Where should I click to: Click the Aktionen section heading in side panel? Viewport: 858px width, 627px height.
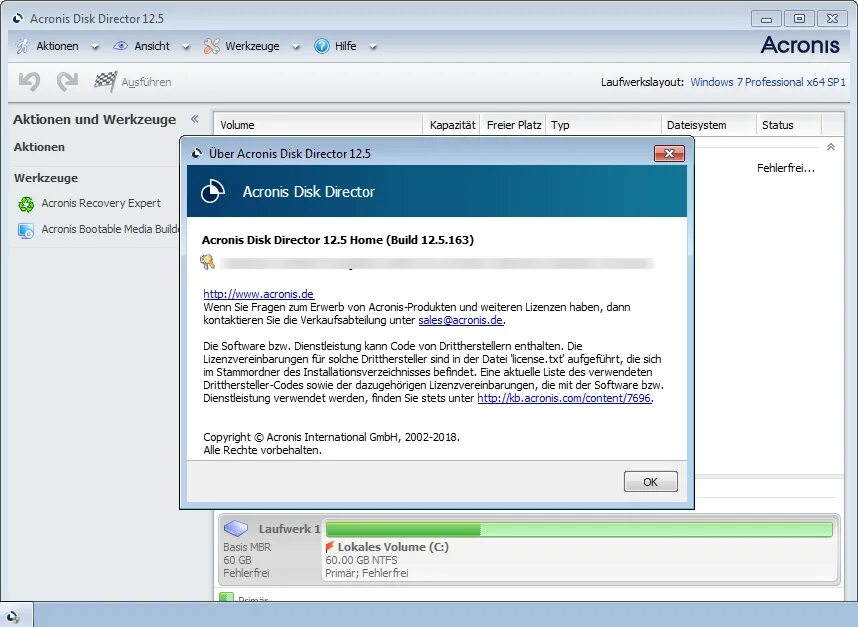[39, 147]
